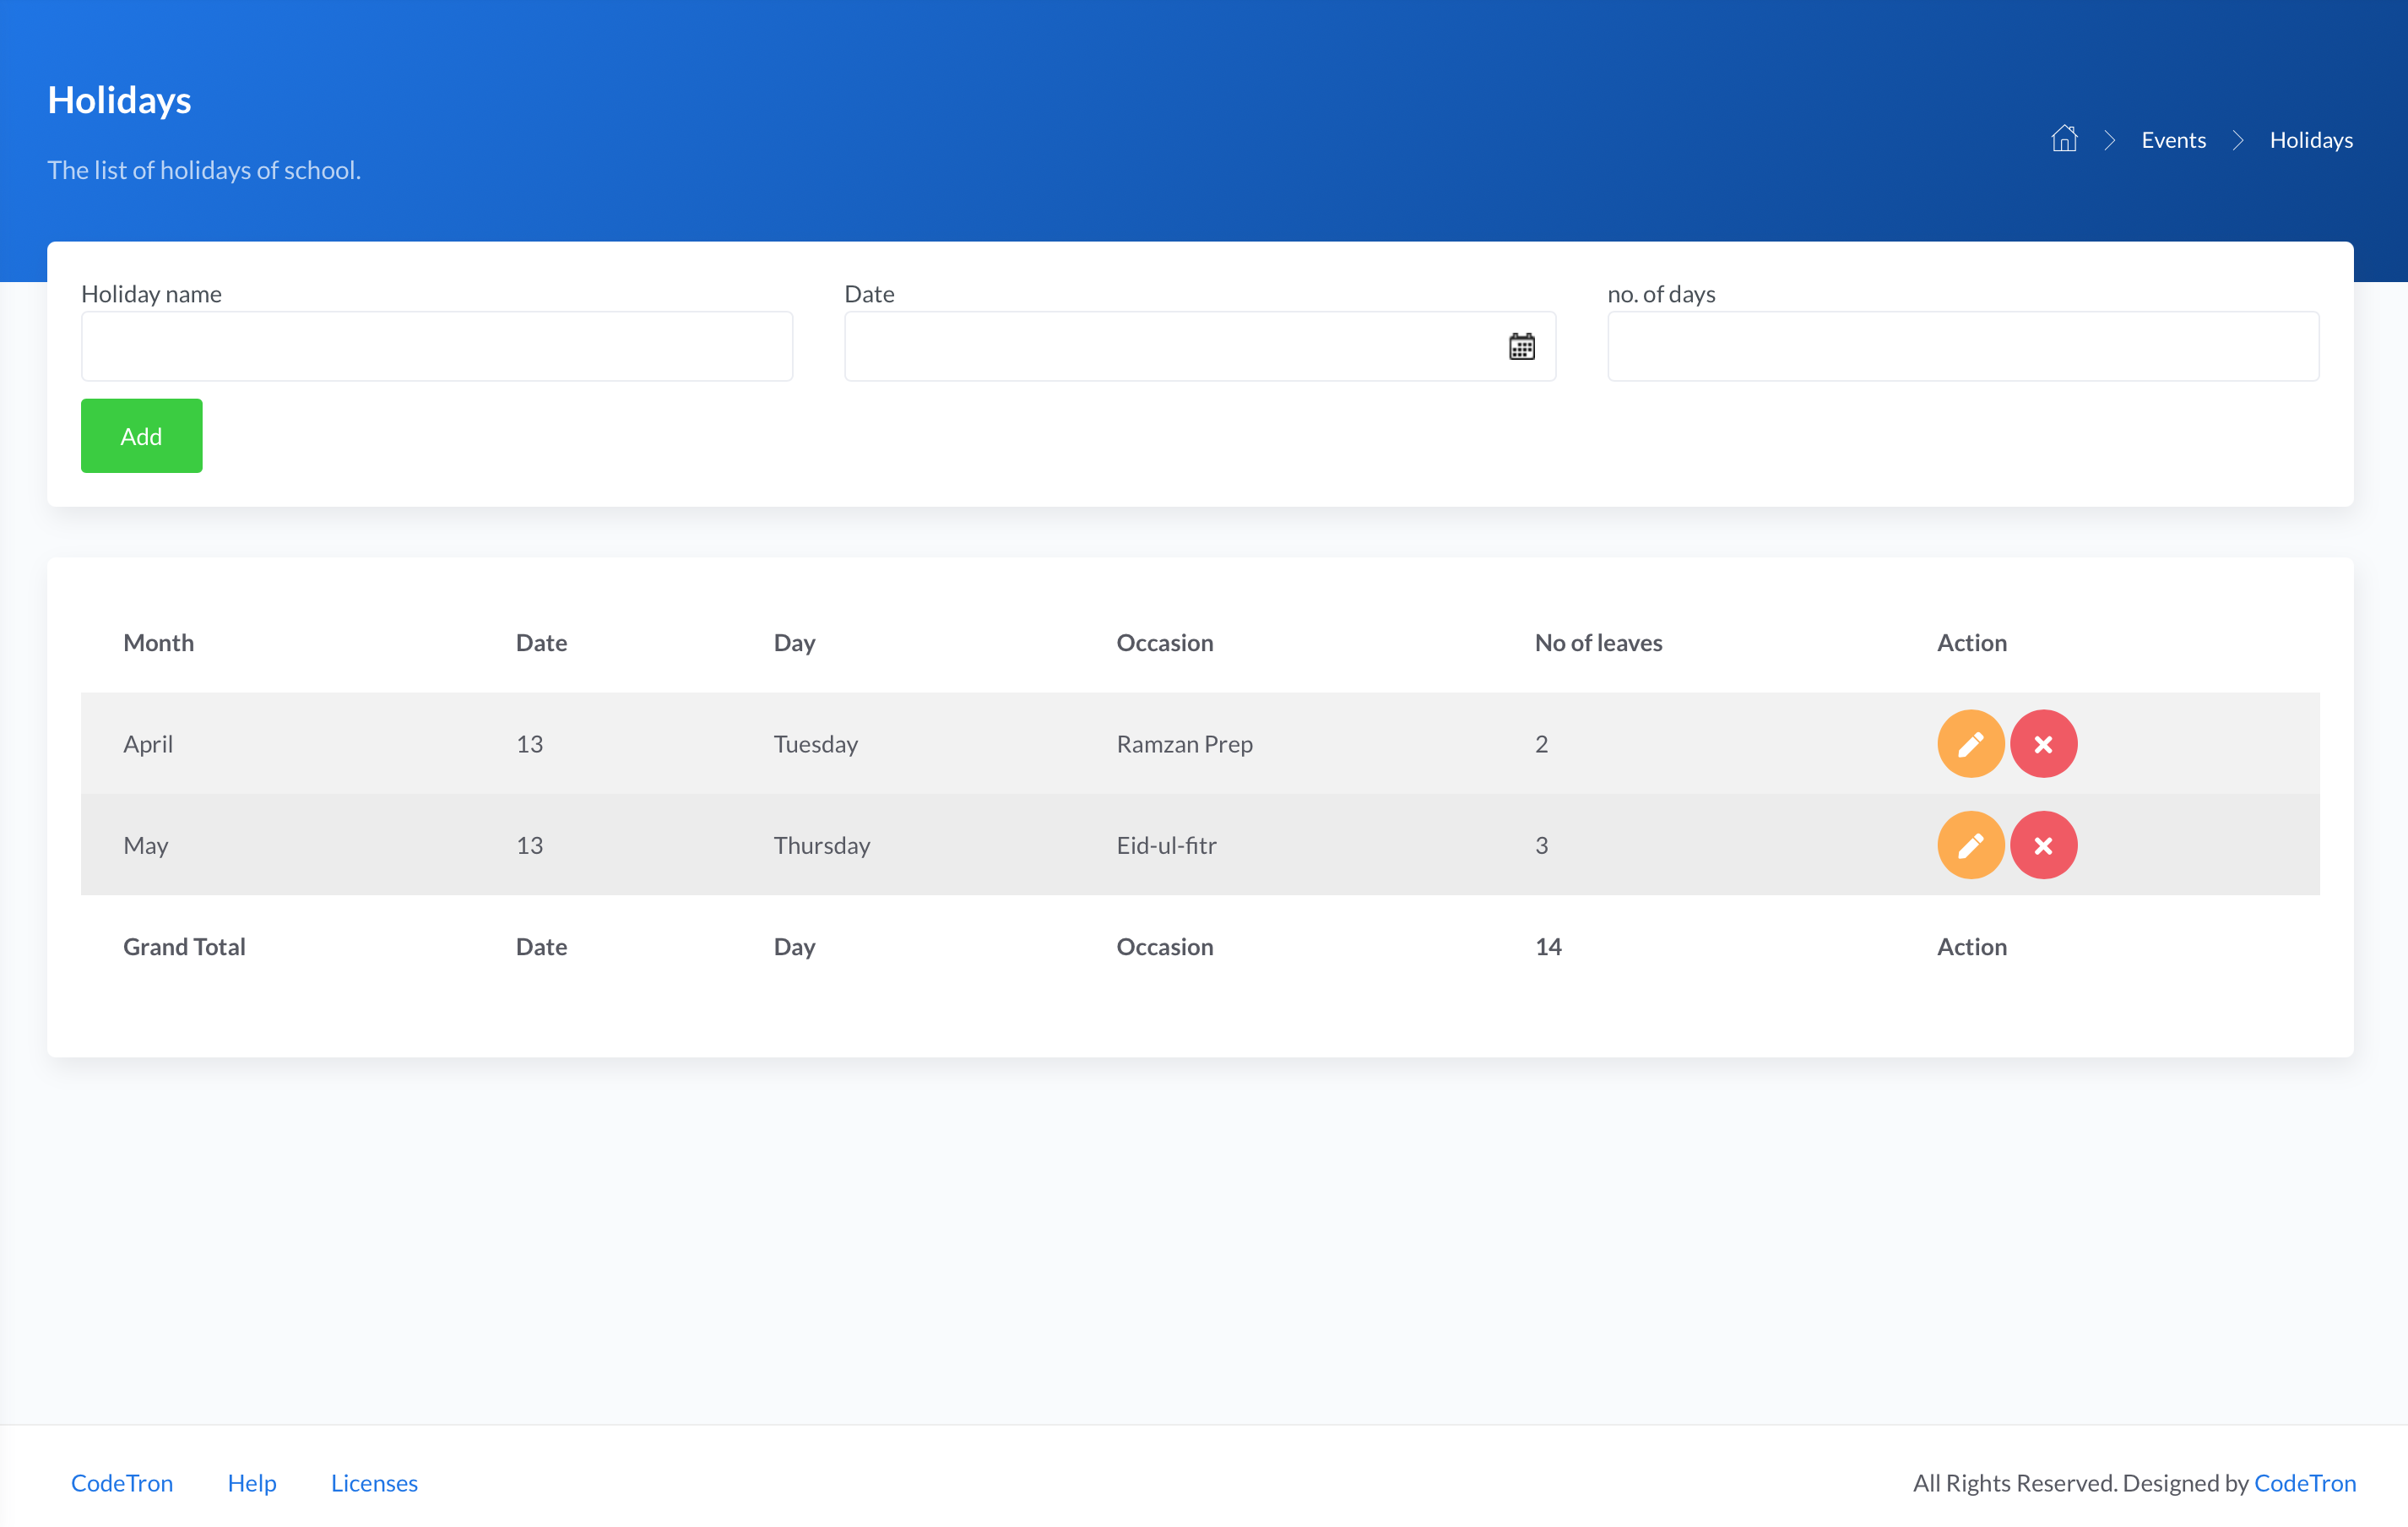The height and width of the screenshot is (1527, 2408).
Task: Click the Events breadcrumb link
Action: coord(2173,140)
